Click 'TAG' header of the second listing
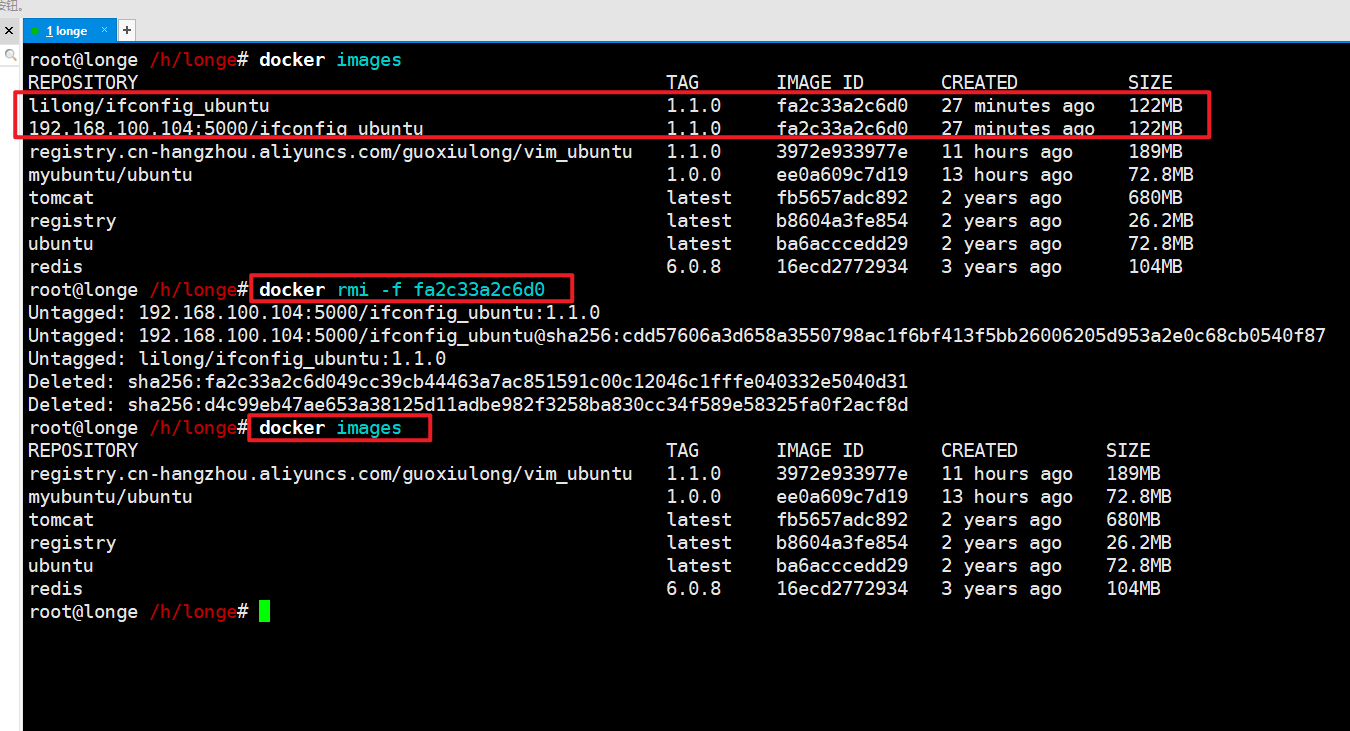 (x=683, y=451)
